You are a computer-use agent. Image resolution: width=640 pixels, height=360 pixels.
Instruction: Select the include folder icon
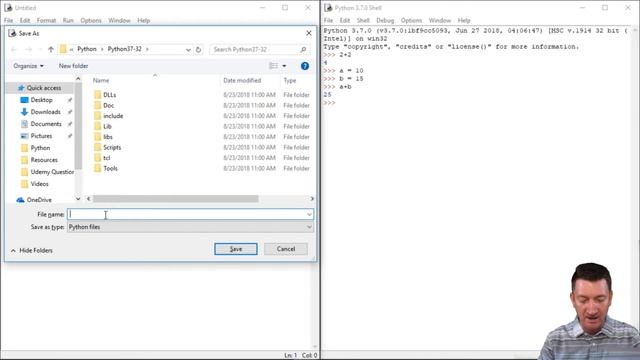(x=98, y=116)
